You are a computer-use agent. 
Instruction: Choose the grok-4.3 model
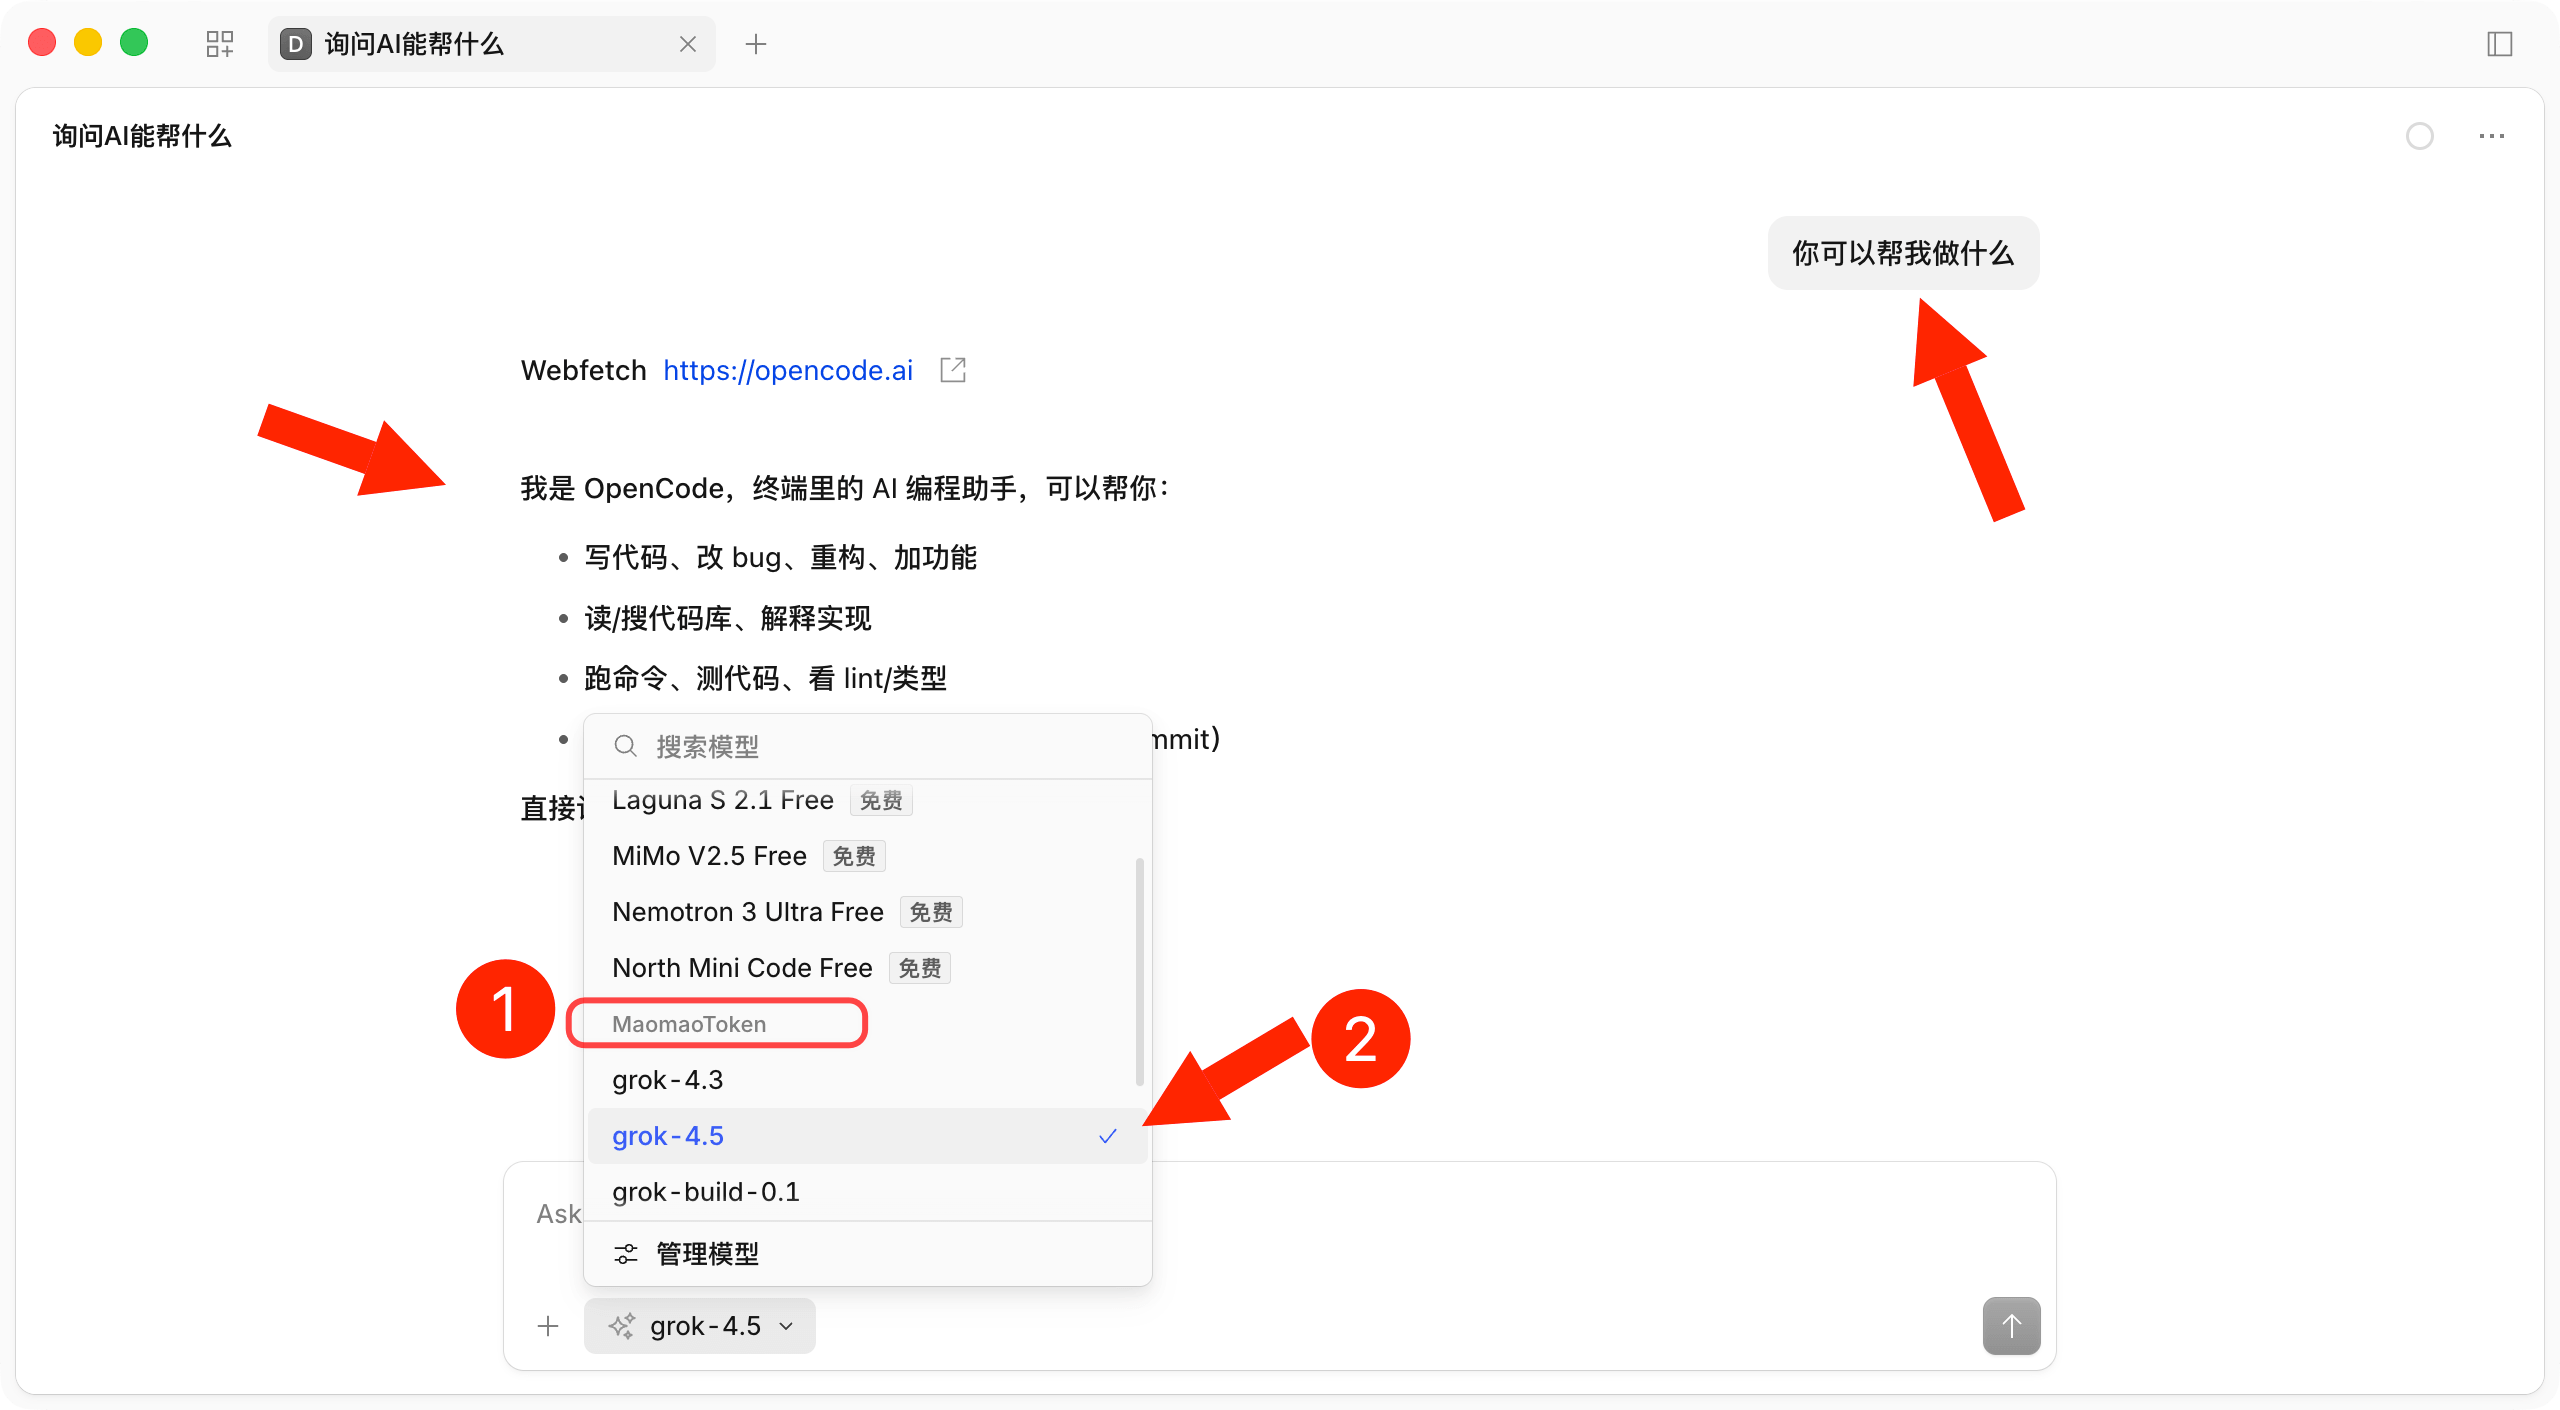coord(866,1080)
